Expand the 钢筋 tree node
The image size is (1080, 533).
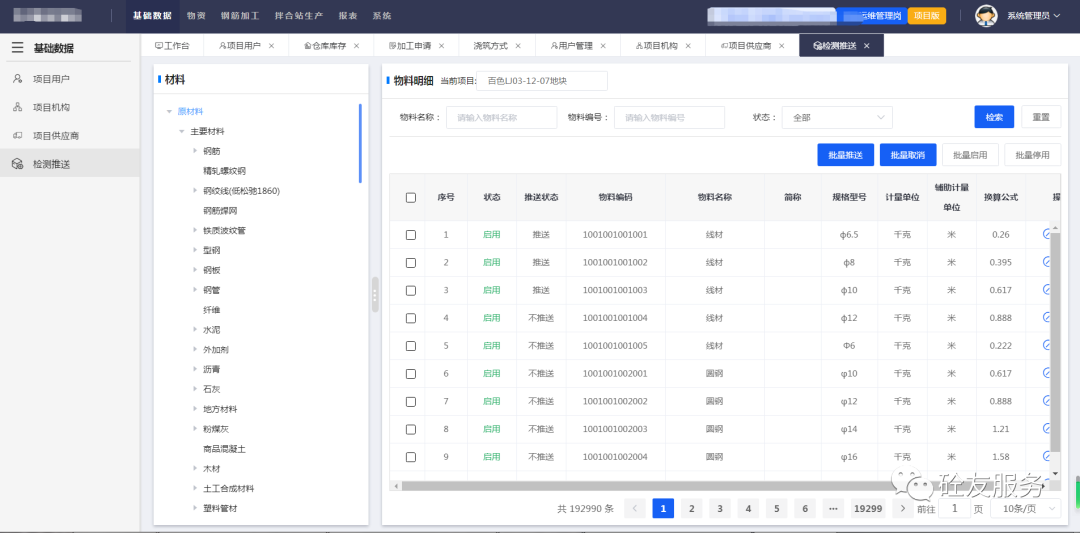195,151
